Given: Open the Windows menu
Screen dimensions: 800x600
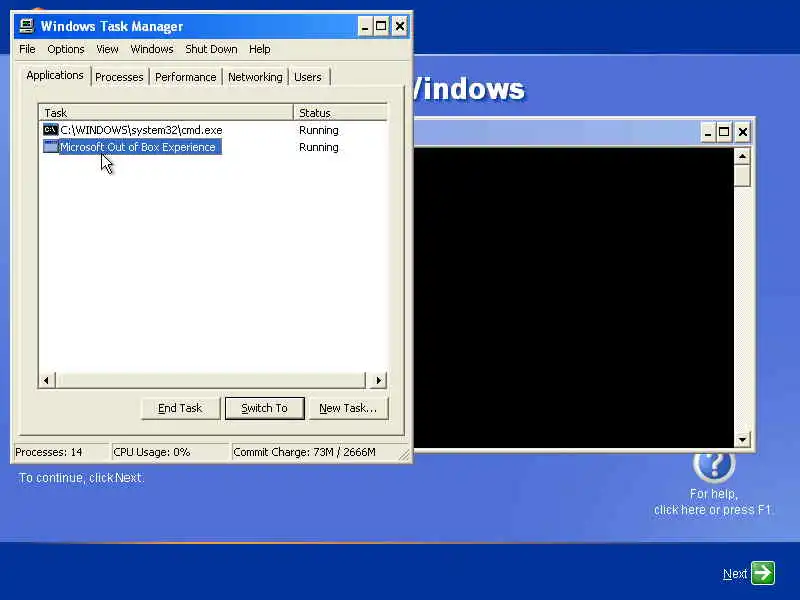Looking at the screenshot, I should [x=152, y=49].
